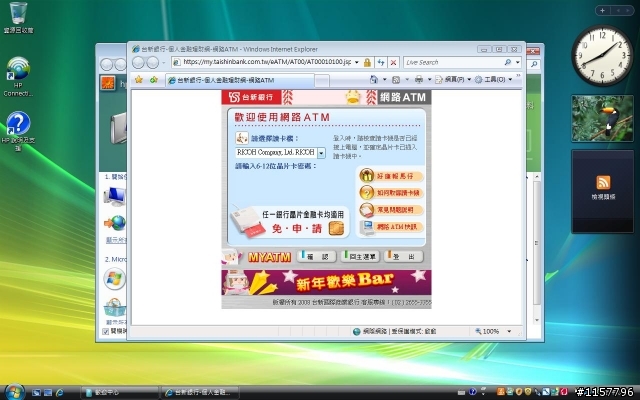Screen dimensions: 640x400
Task: Expand the Feeds icon dropdown arrow
Action: 407,80
